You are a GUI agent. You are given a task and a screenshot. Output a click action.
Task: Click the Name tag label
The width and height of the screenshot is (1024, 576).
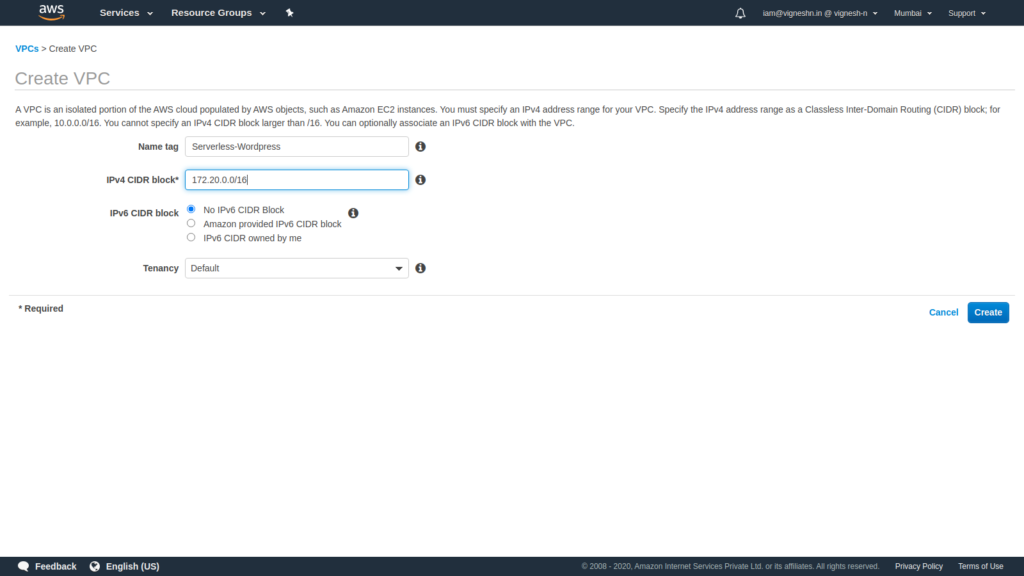point(158,146)
